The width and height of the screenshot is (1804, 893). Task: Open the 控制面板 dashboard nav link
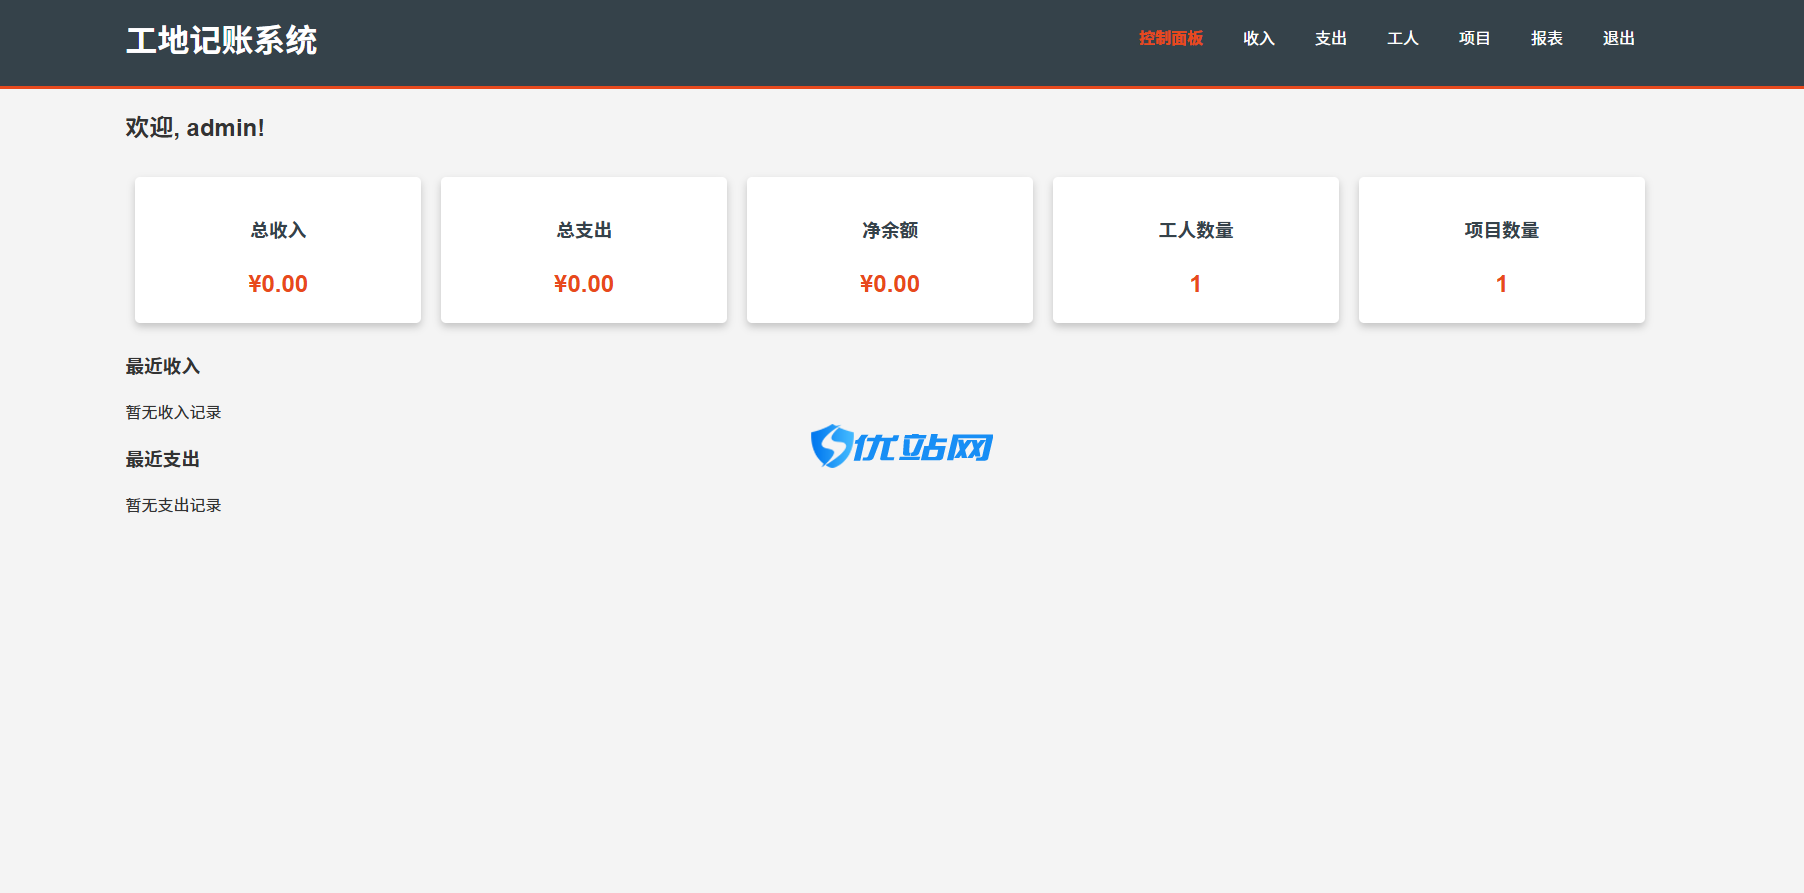1171,38
